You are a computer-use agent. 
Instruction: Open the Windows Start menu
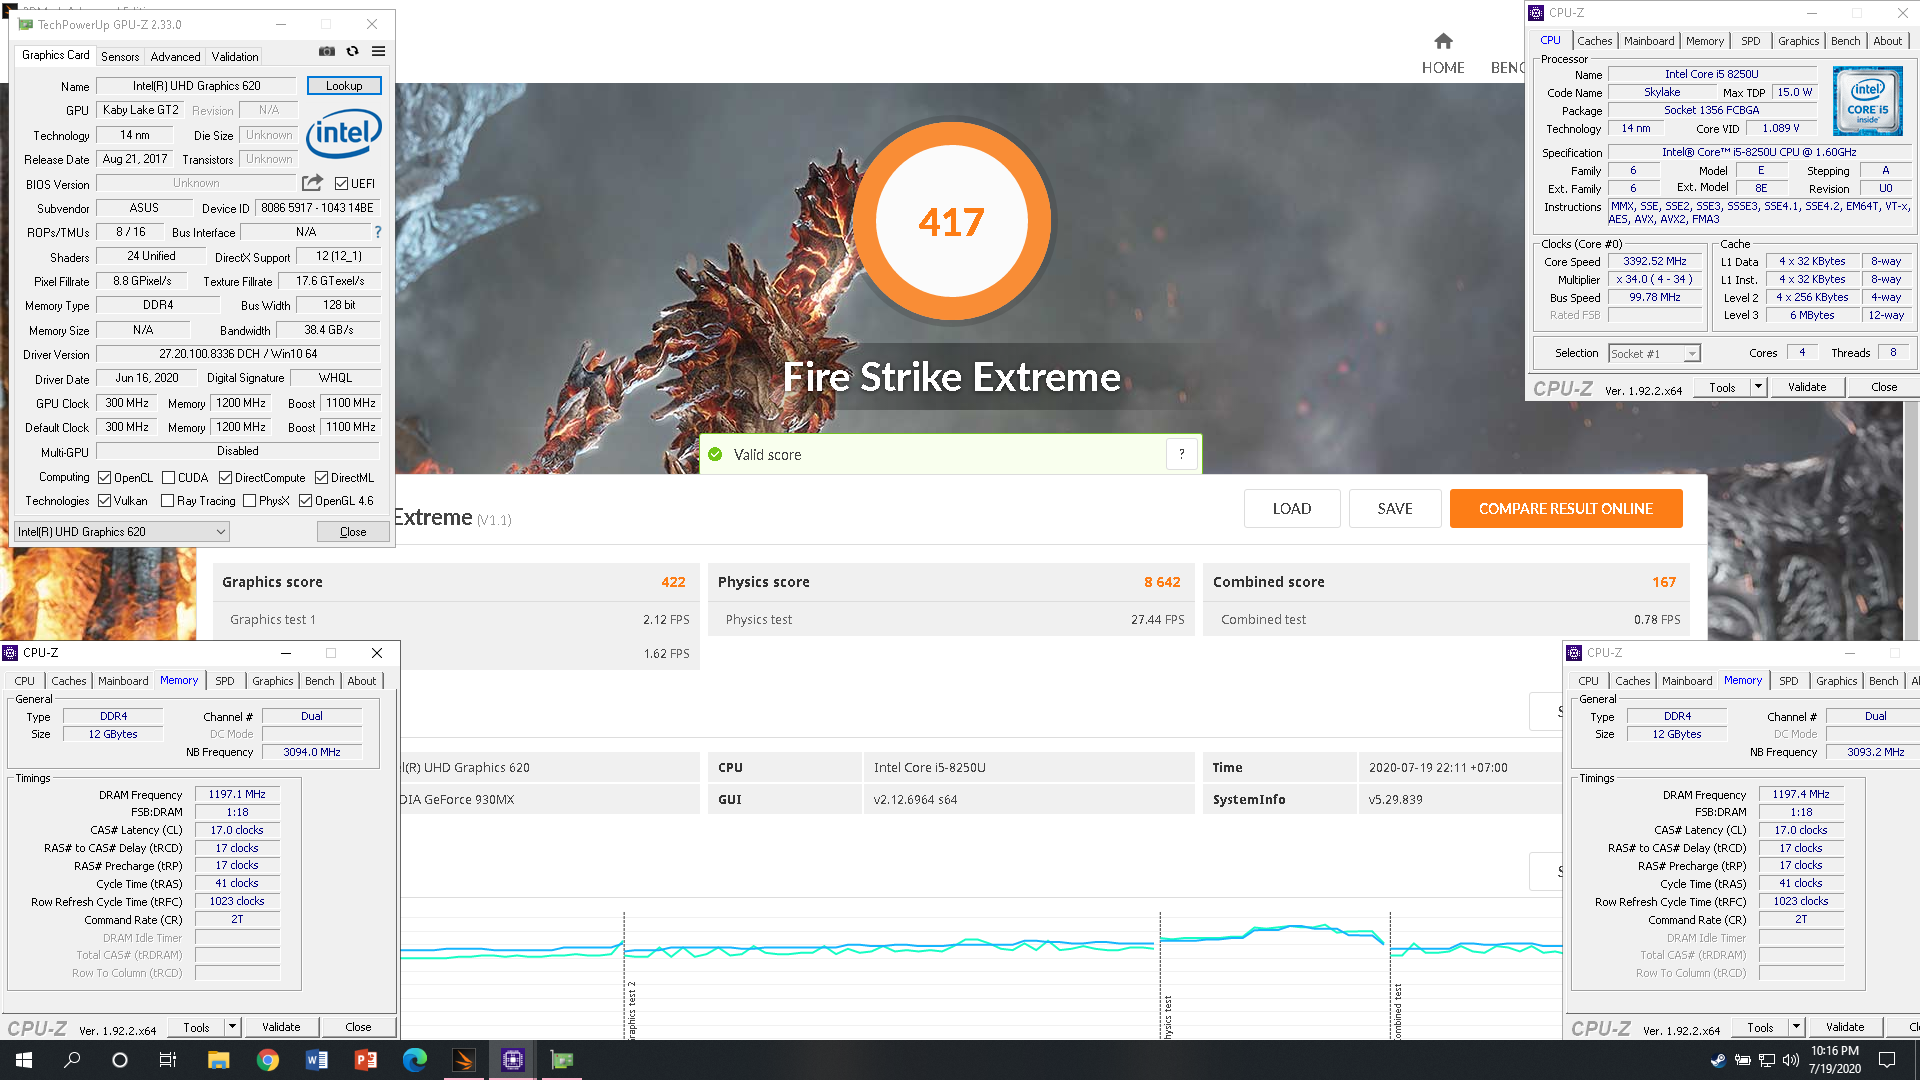point(24,1060)
